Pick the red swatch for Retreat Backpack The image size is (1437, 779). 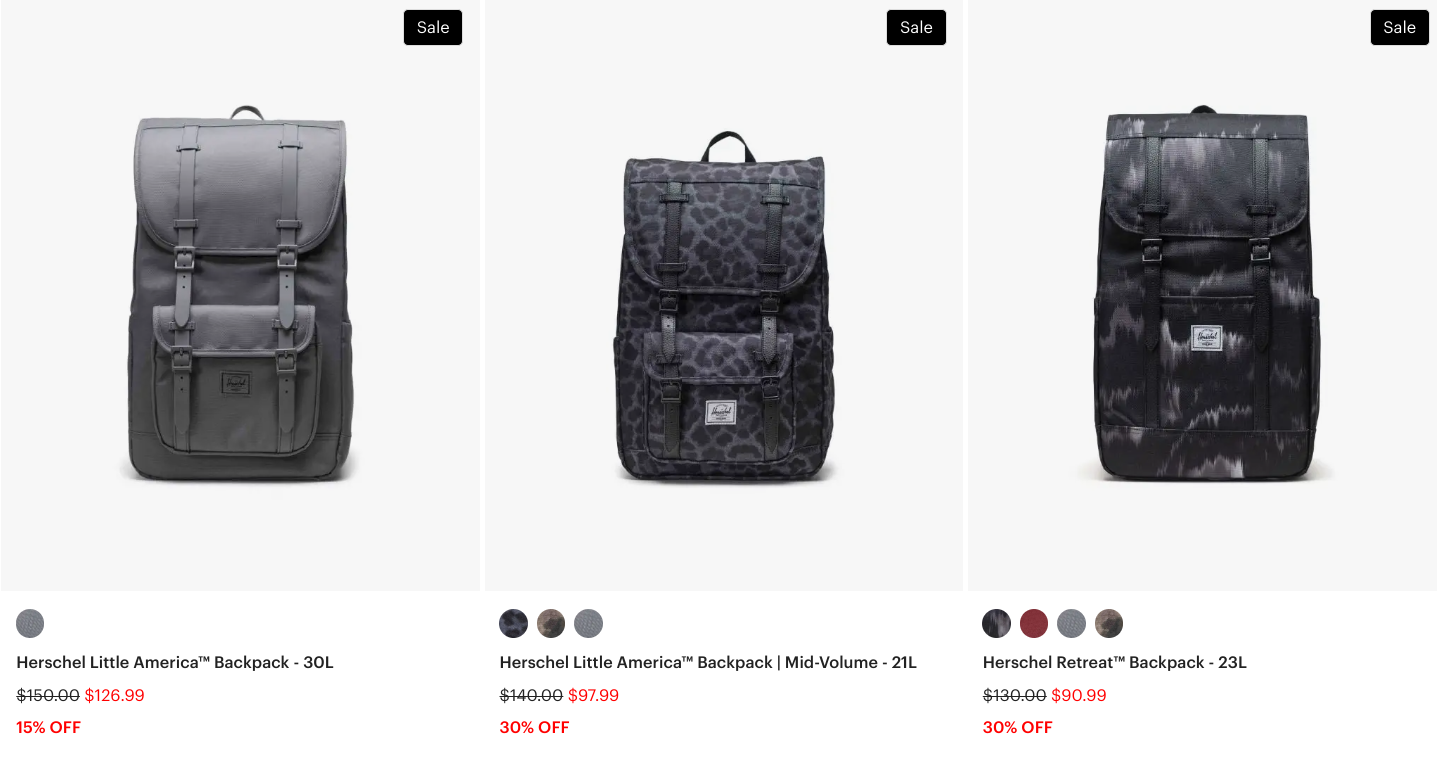coord(1034,624)
